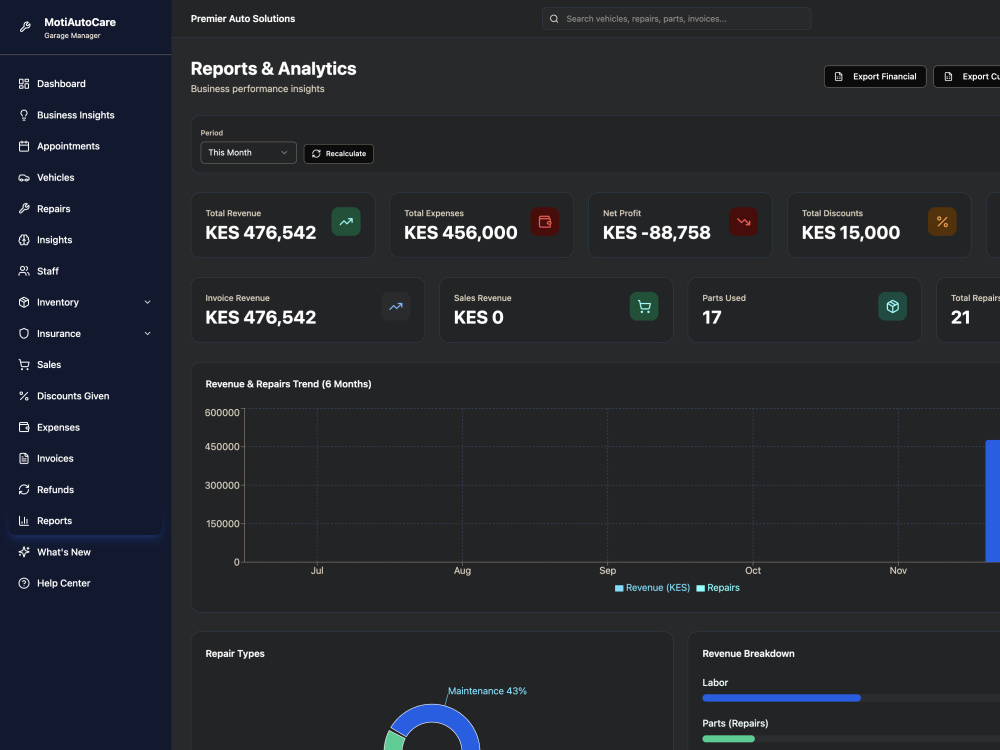Image resolution: width=1000 pixels, height=750 pixels.
Task: Click the Revenue (KES) legend swatch
Action: point(619,588)
